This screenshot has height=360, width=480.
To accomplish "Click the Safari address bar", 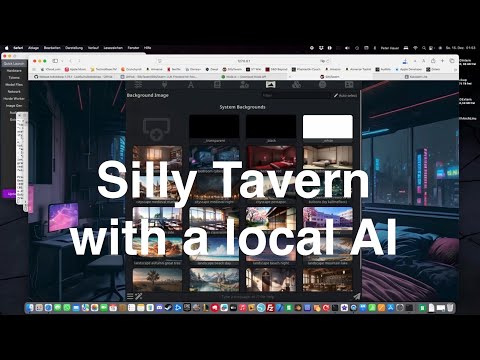I will click(244, 61).
